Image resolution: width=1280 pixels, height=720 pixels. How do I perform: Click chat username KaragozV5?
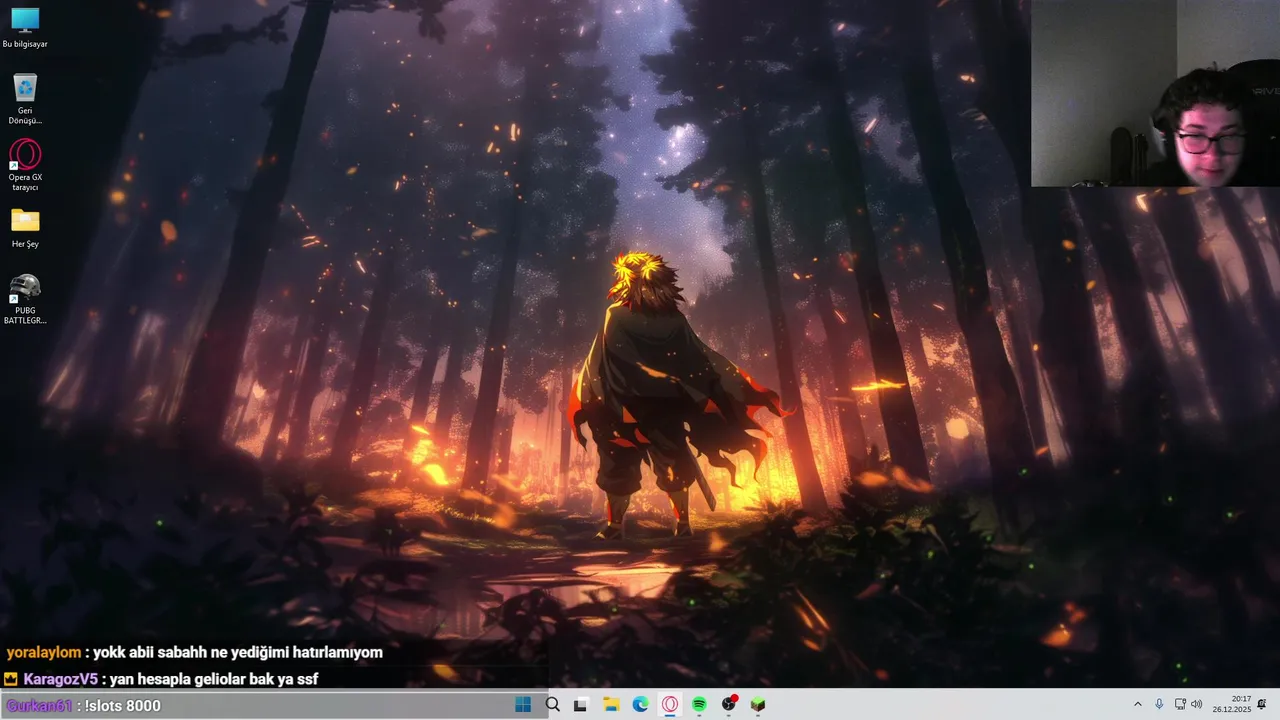click(60, 679)
